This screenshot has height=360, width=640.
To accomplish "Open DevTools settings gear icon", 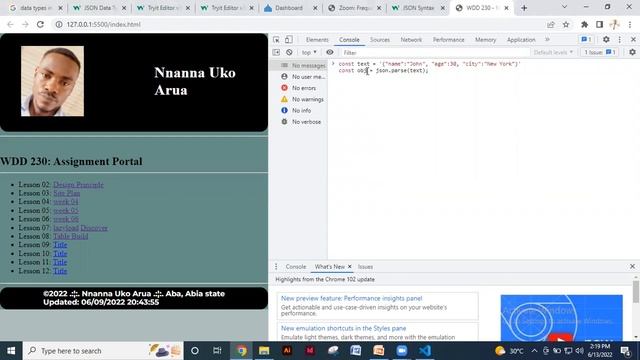I will pos(606,40).
